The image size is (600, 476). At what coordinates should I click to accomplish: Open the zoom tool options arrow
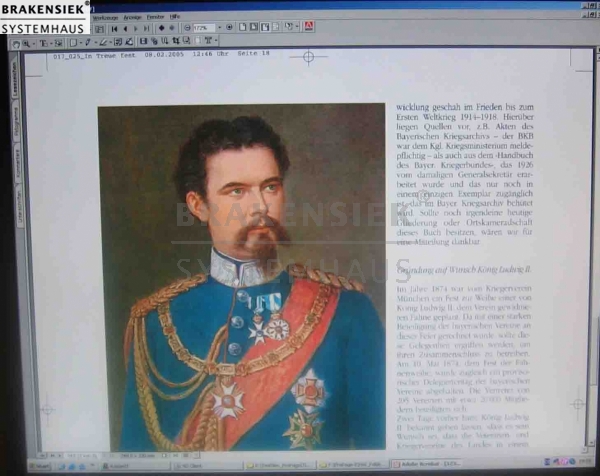(34, 43)
